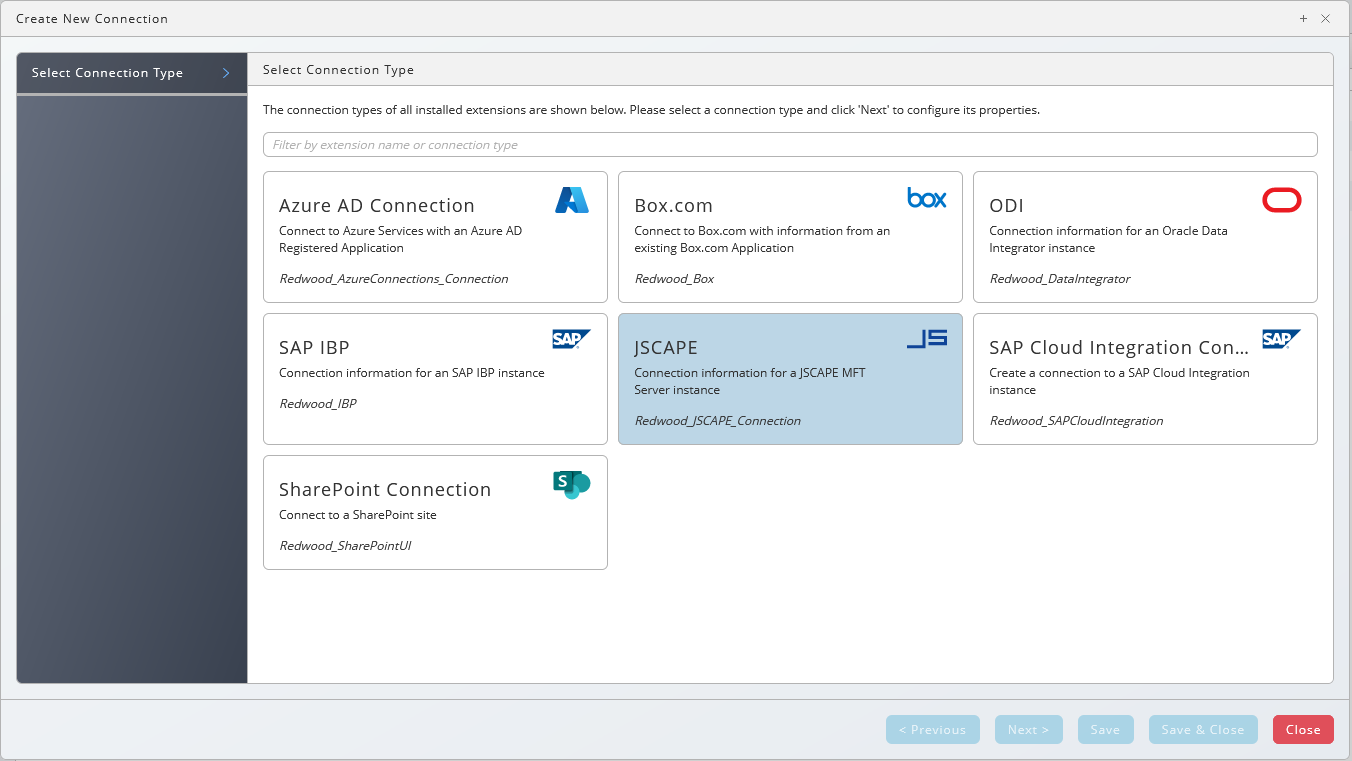Click chevron beside Select Connection Type step

coord(226,73)
